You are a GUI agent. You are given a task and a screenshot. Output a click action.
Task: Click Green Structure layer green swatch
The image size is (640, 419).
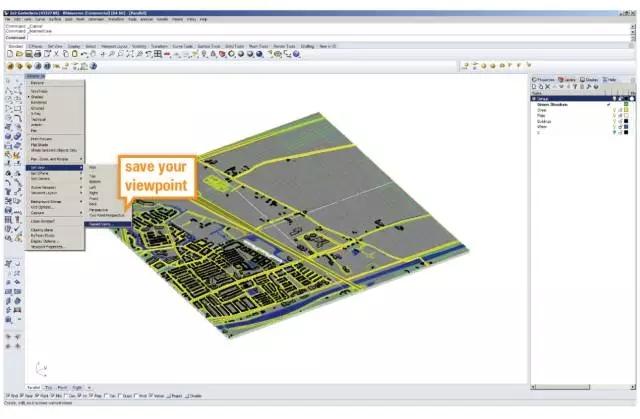click(x=626, y=104)
